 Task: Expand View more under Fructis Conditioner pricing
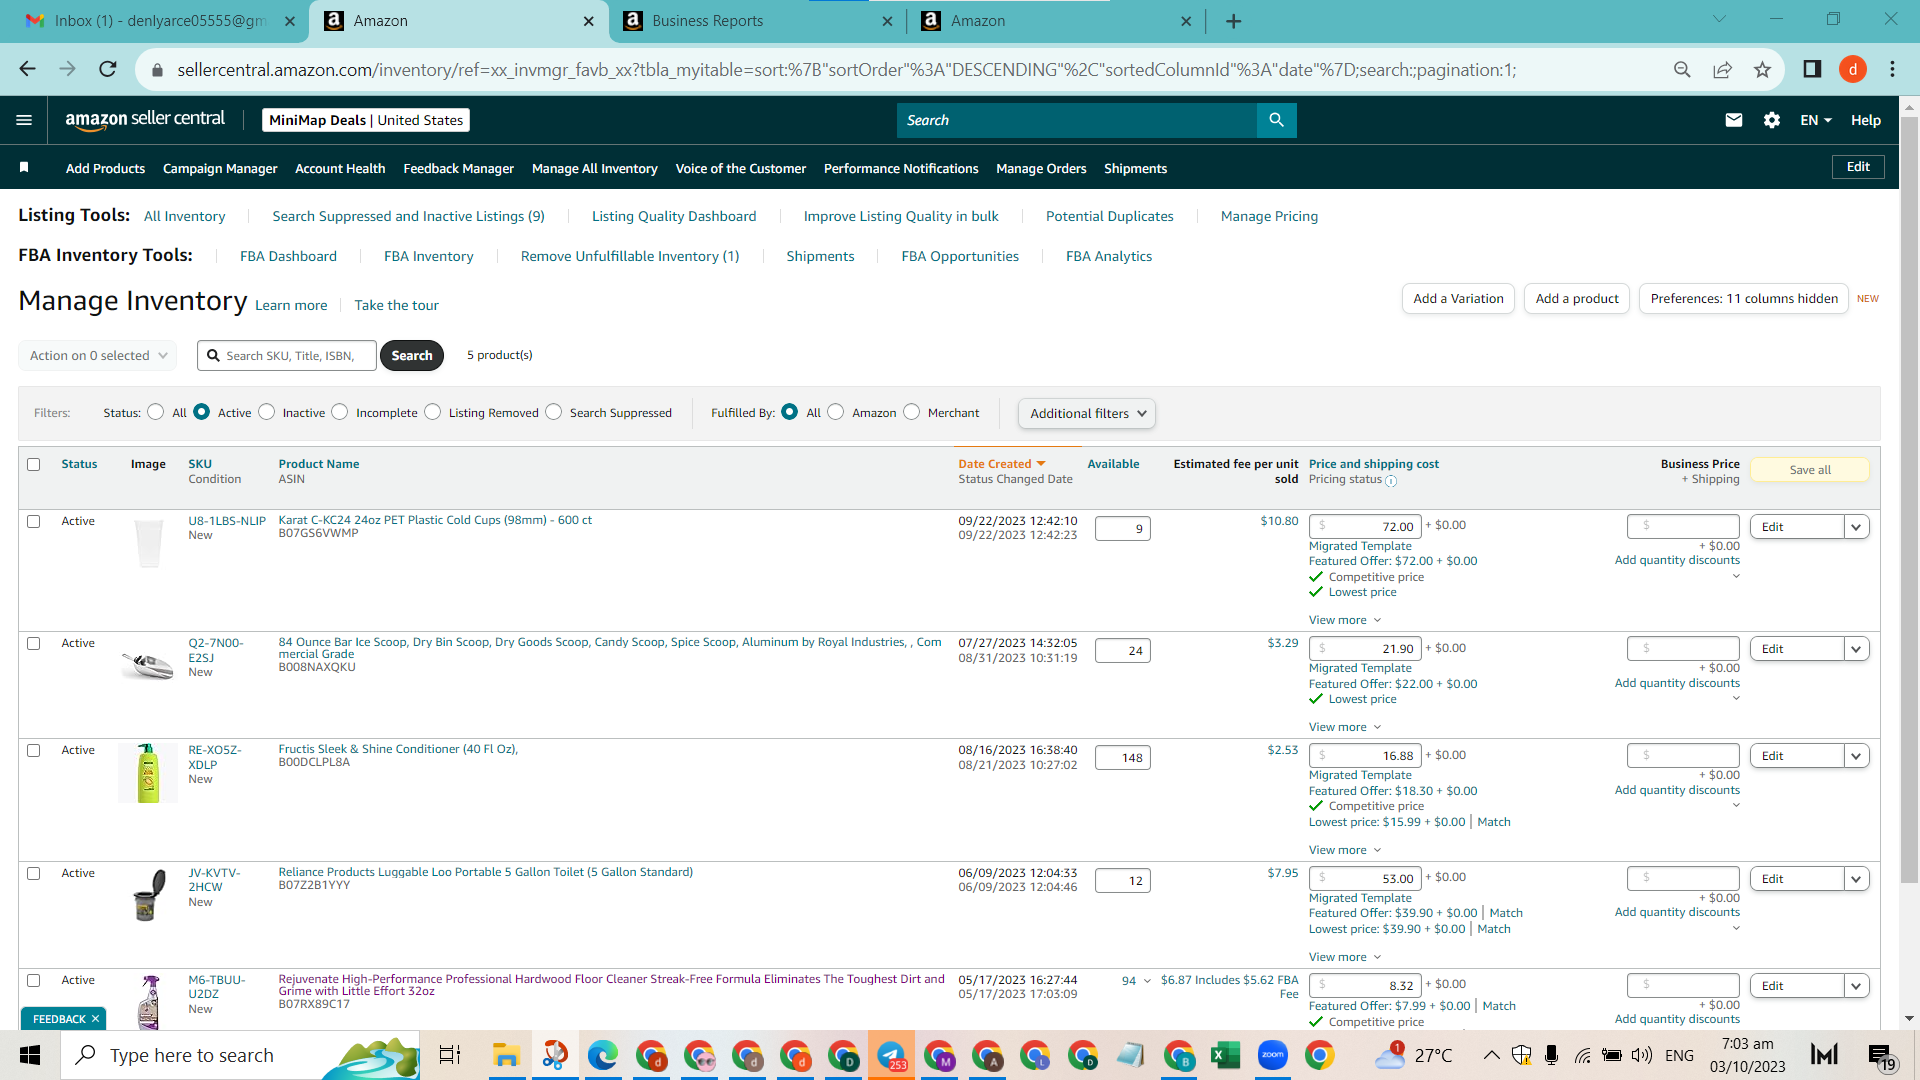pyautogui.click(x=1345, y=850)
